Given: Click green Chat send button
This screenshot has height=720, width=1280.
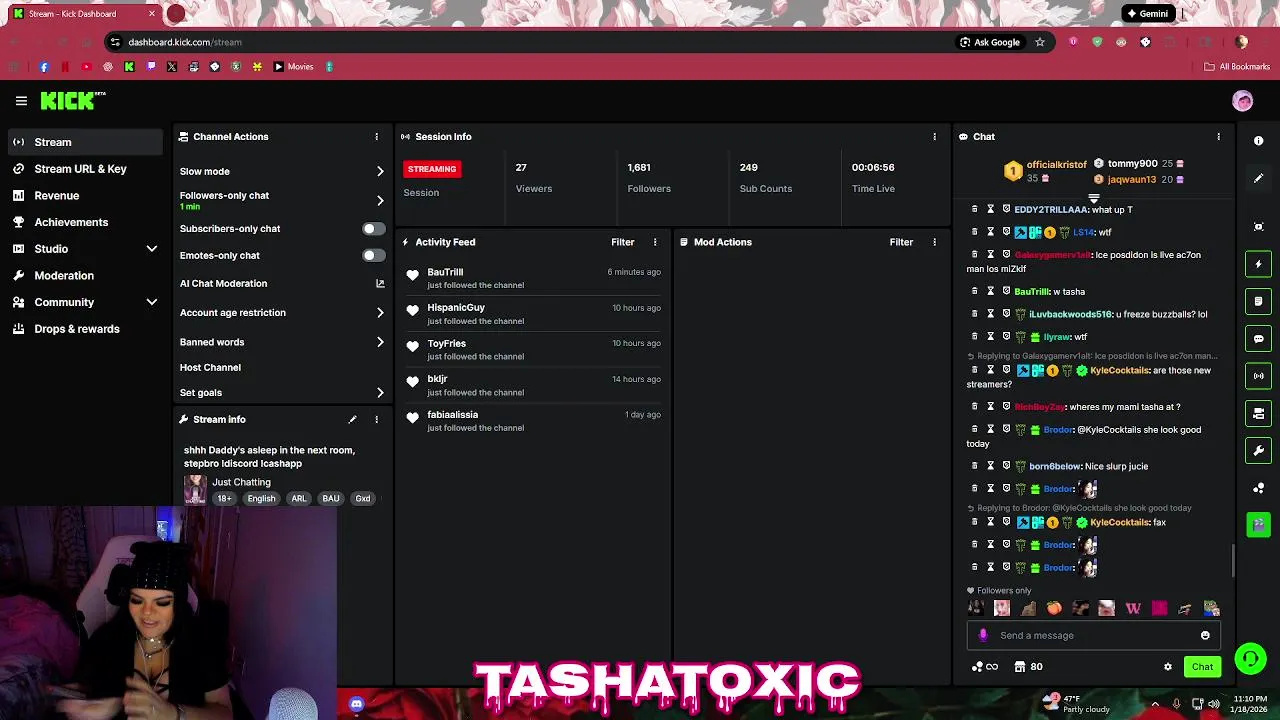Looking at the screenshot, I should point(1202,667).
